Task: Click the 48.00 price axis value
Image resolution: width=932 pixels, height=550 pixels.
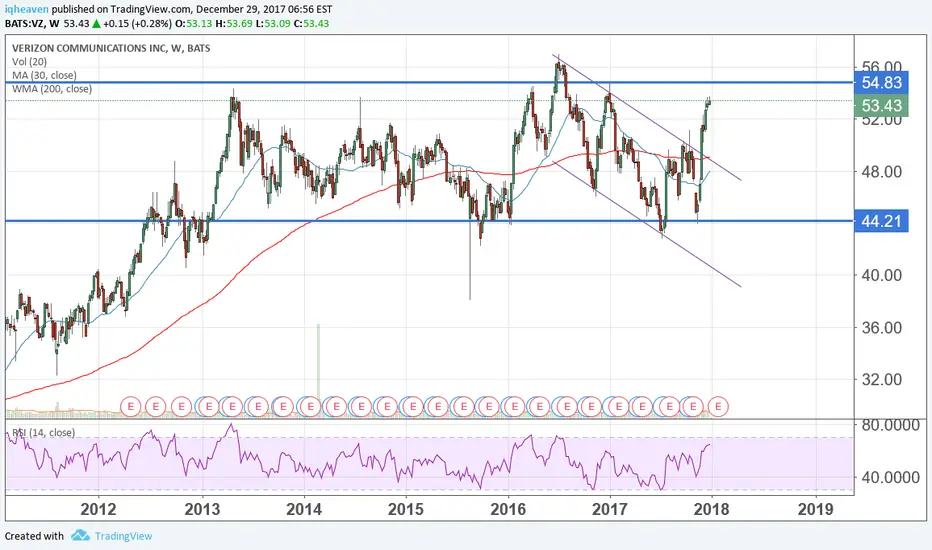Action: (881, 172)
